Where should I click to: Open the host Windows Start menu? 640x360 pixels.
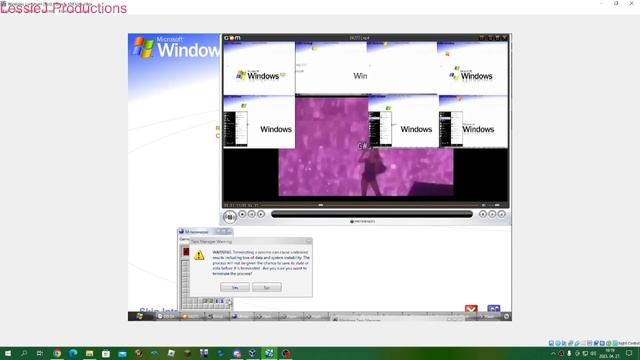(x=8, y=353)
